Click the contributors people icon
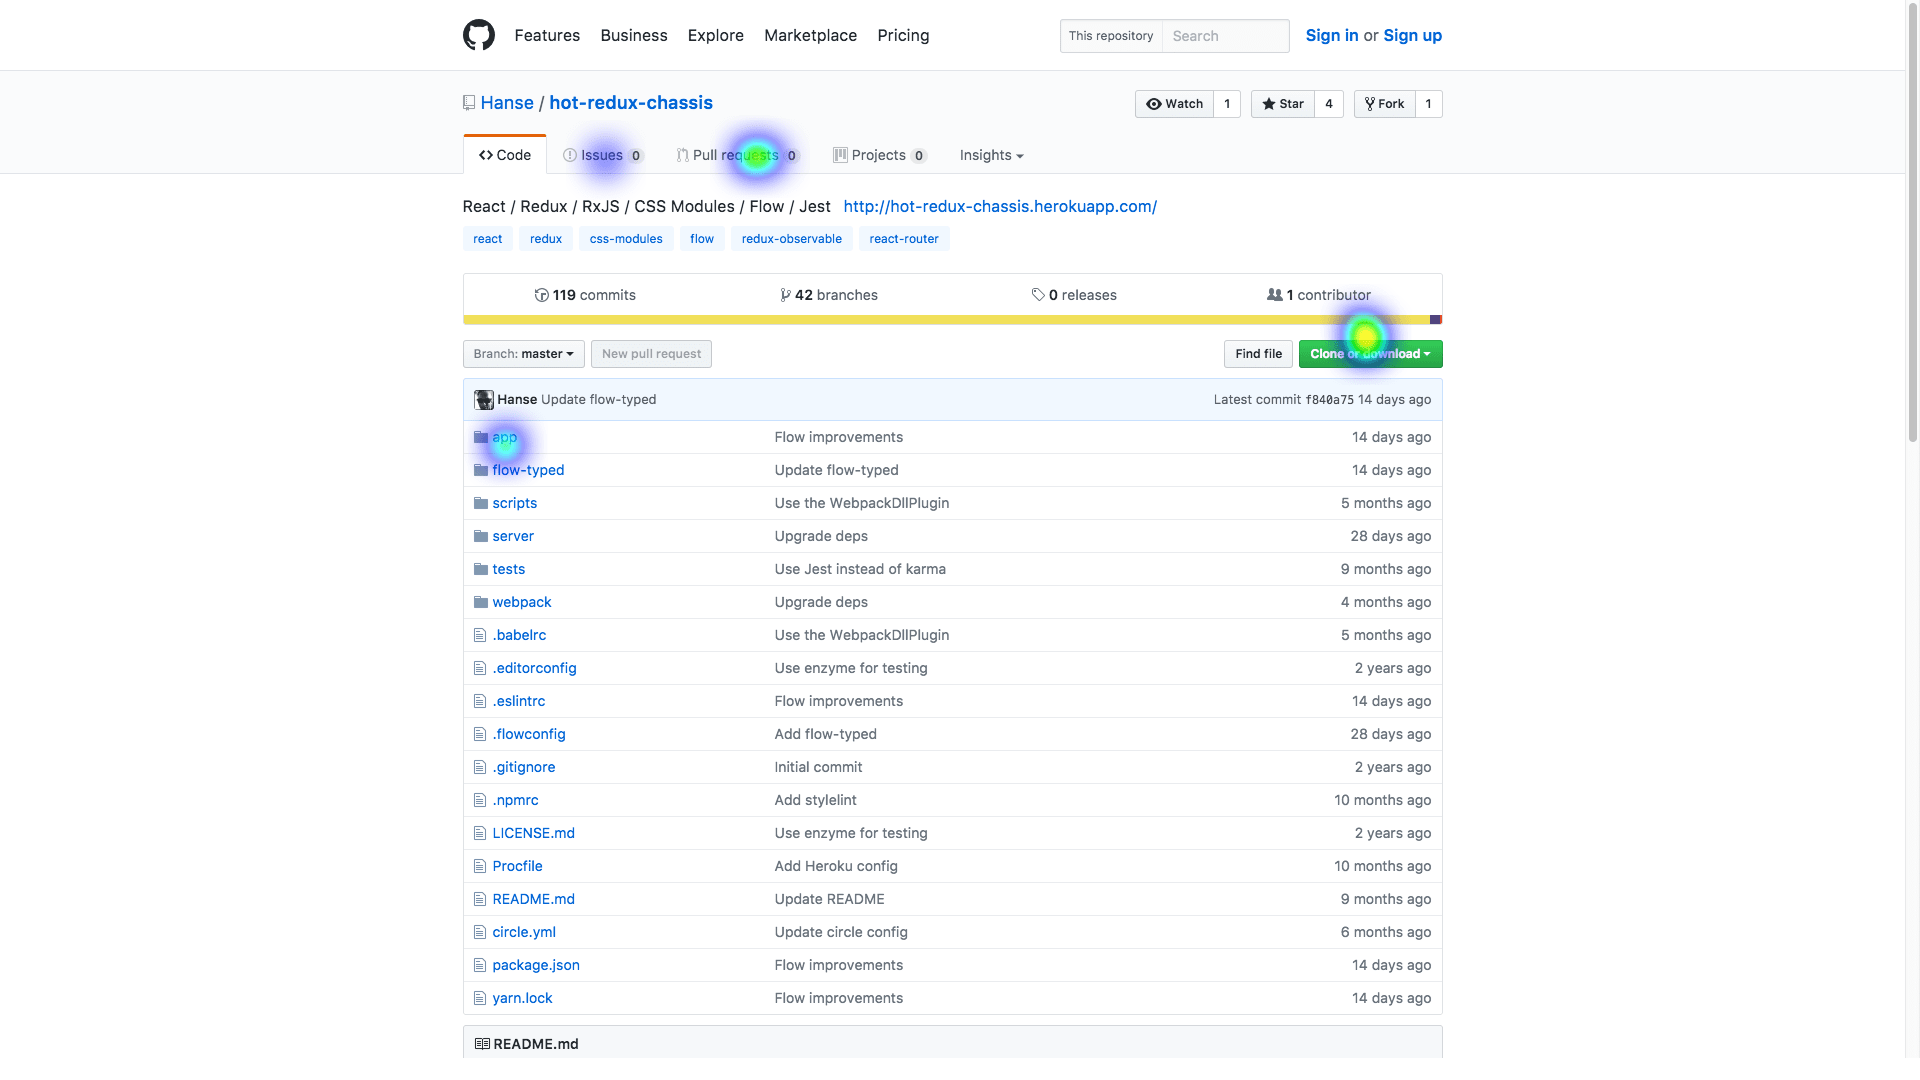The height and width of the screenshot is (1080, 1920). [x=1275, y=294]
